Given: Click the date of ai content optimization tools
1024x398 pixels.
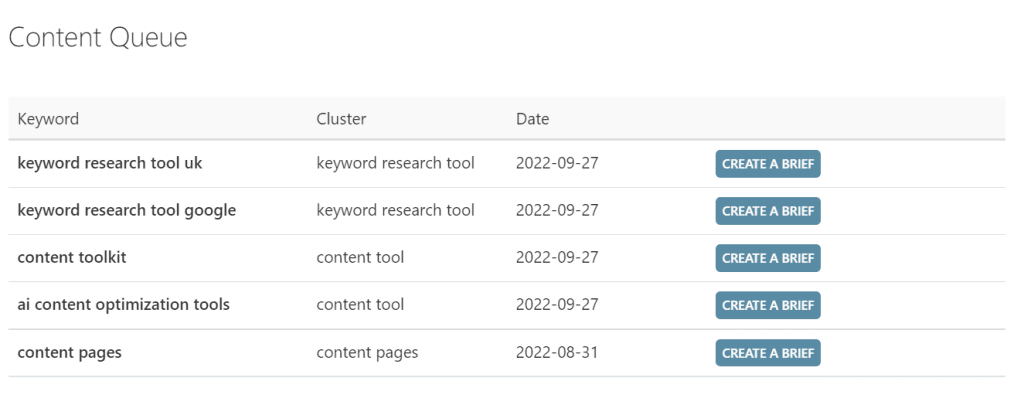Looking at the screenshot, I should pyautogui.click(x=557, y=305).
